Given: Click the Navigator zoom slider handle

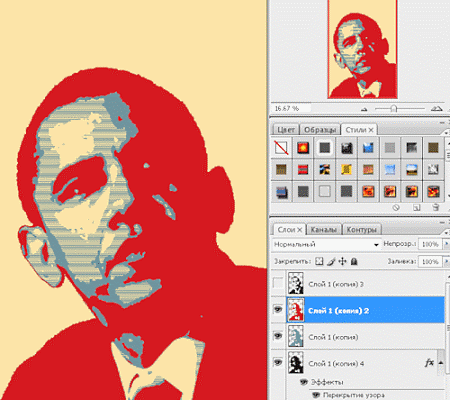Looking at the screenshot, I should pos(394,109).
